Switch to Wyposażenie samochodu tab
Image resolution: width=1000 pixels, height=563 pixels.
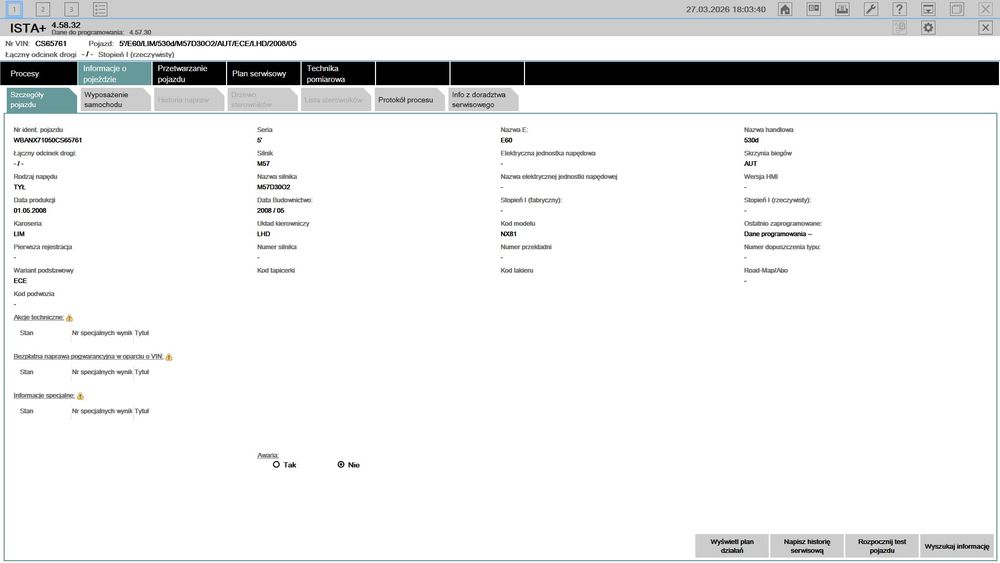(x=115, y=99)
